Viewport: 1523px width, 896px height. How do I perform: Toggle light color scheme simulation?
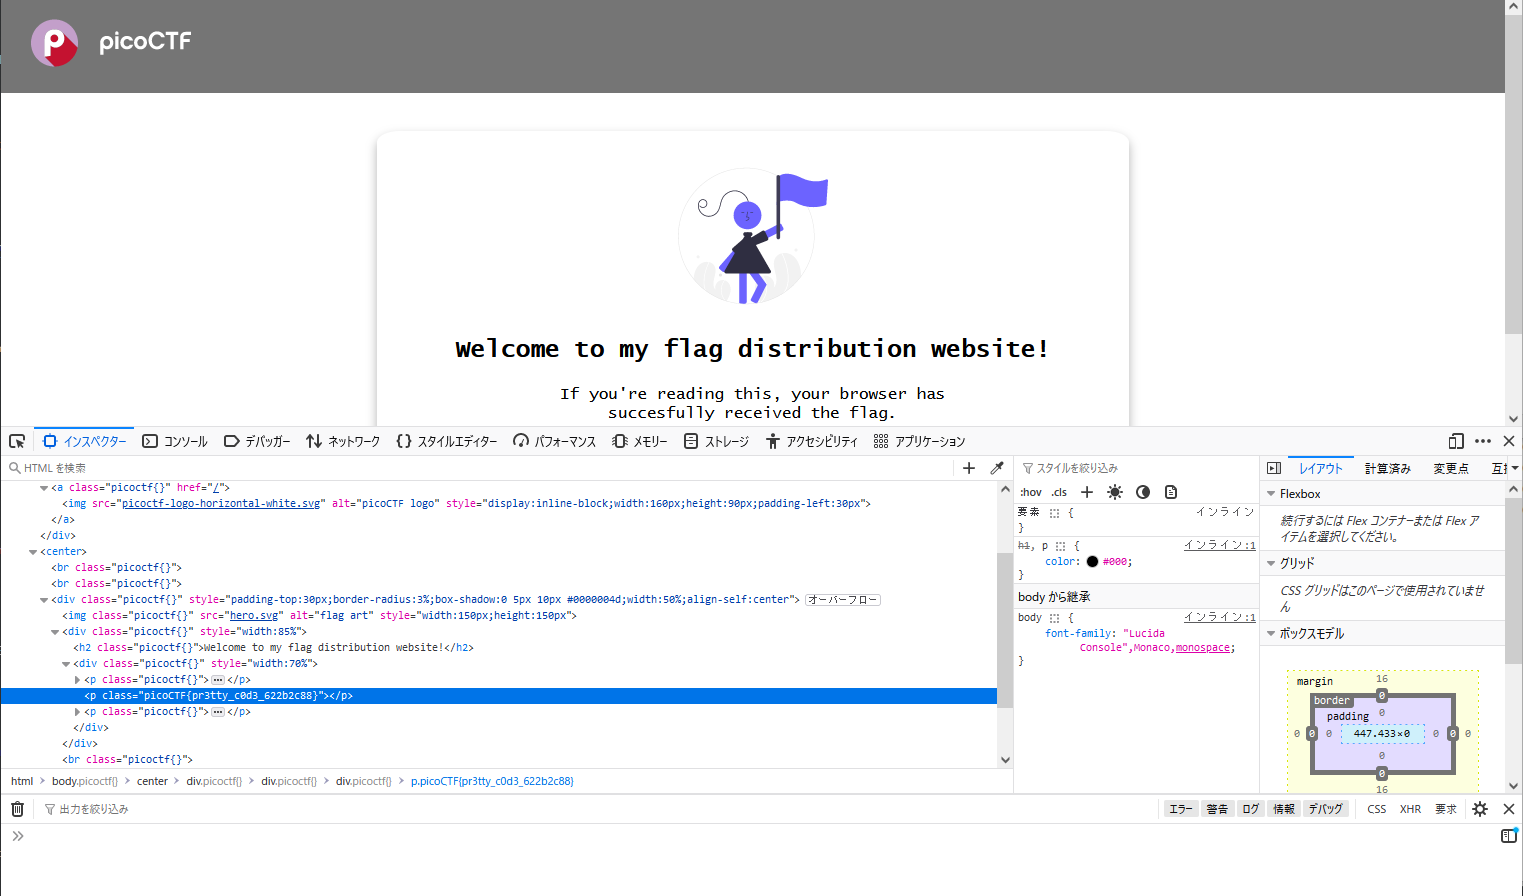point(1115,492)
